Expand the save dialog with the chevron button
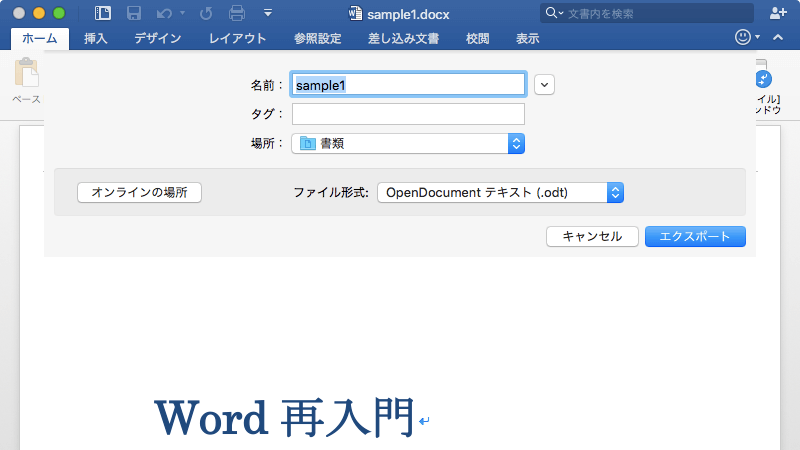Screen dimensions: 800x450 pyautogui.click(x=544, y=85)
